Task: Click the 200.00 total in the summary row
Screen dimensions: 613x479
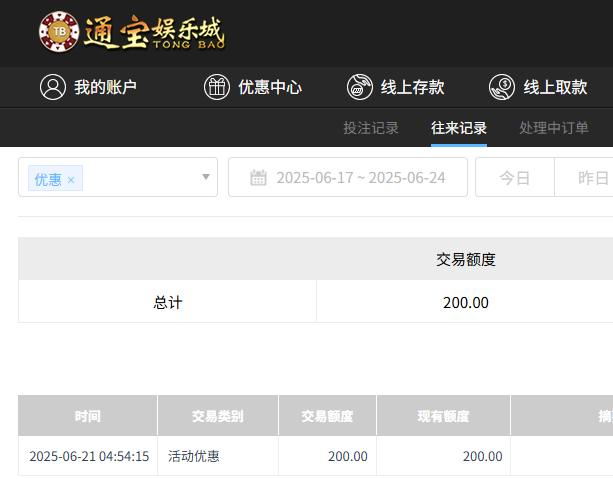Action: click(466, 303)
